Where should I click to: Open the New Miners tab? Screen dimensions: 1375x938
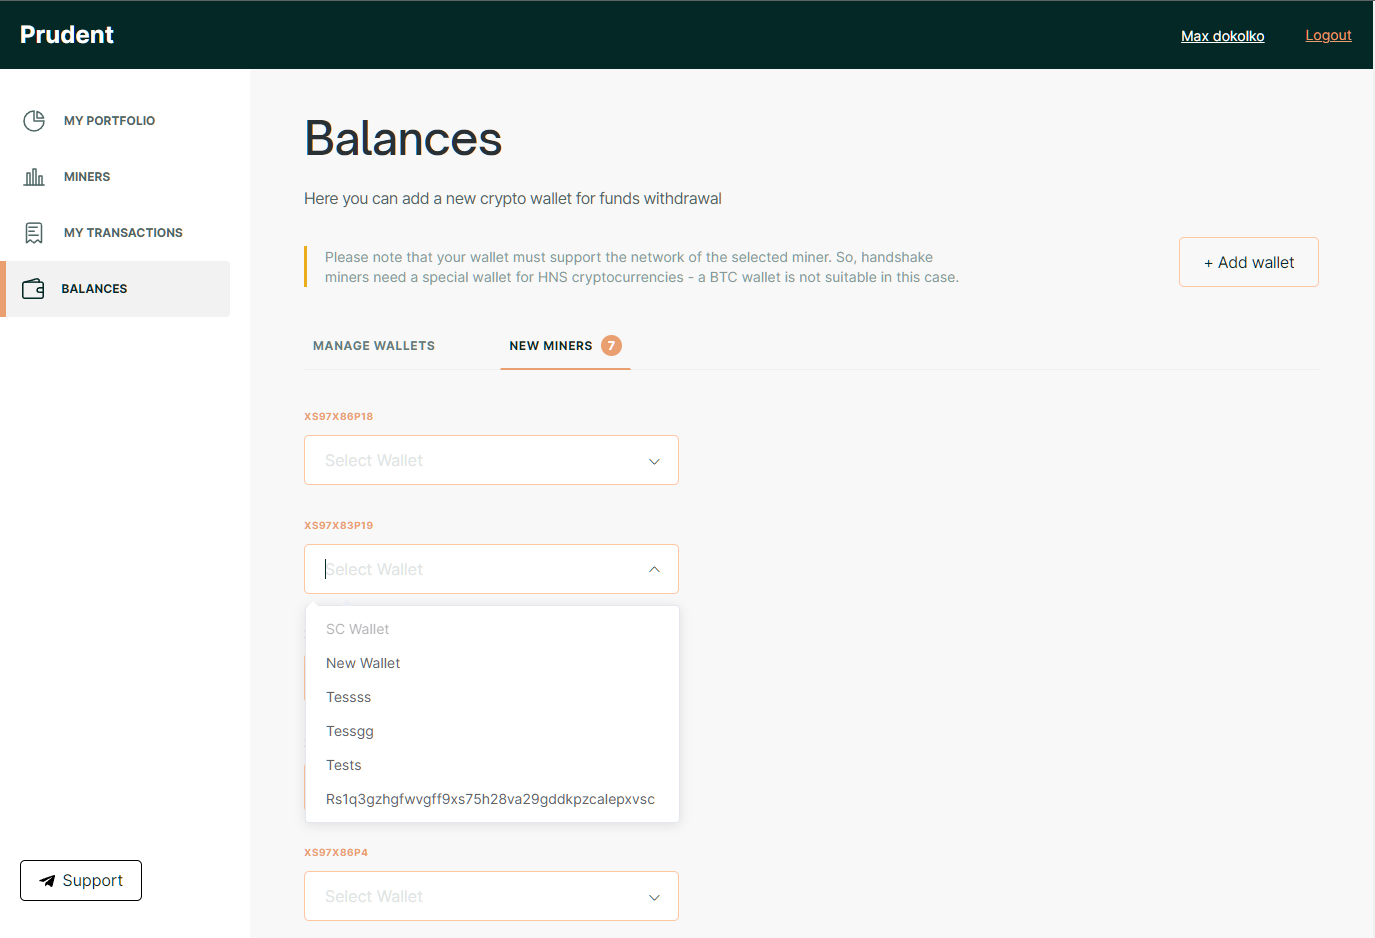tap(565, 346)
